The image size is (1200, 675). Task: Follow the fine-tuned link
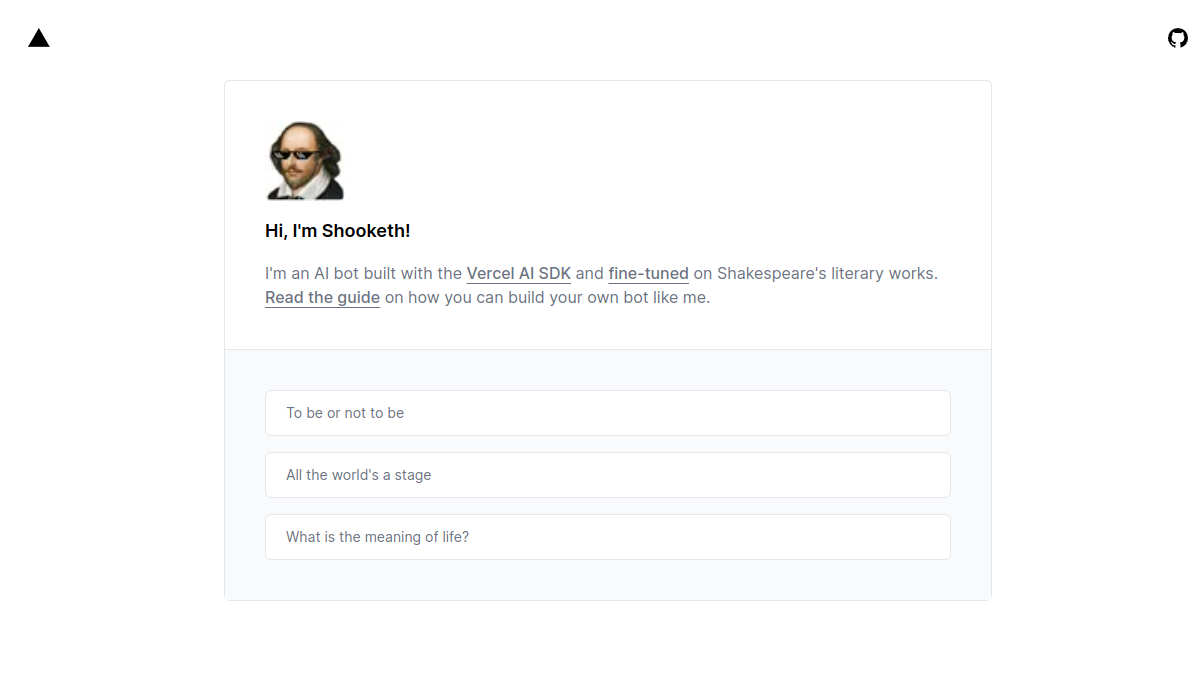point(648,273)
